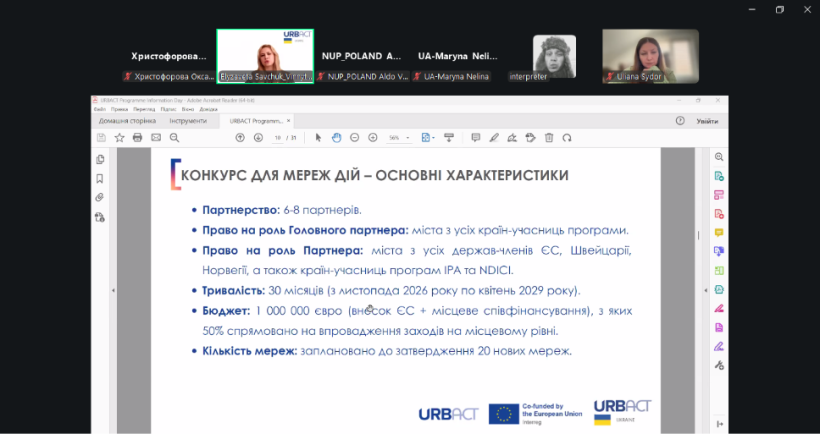820x434 pixels.
Task: Click the Print icon in Acrobat toolbar
Action: (138, 138)
